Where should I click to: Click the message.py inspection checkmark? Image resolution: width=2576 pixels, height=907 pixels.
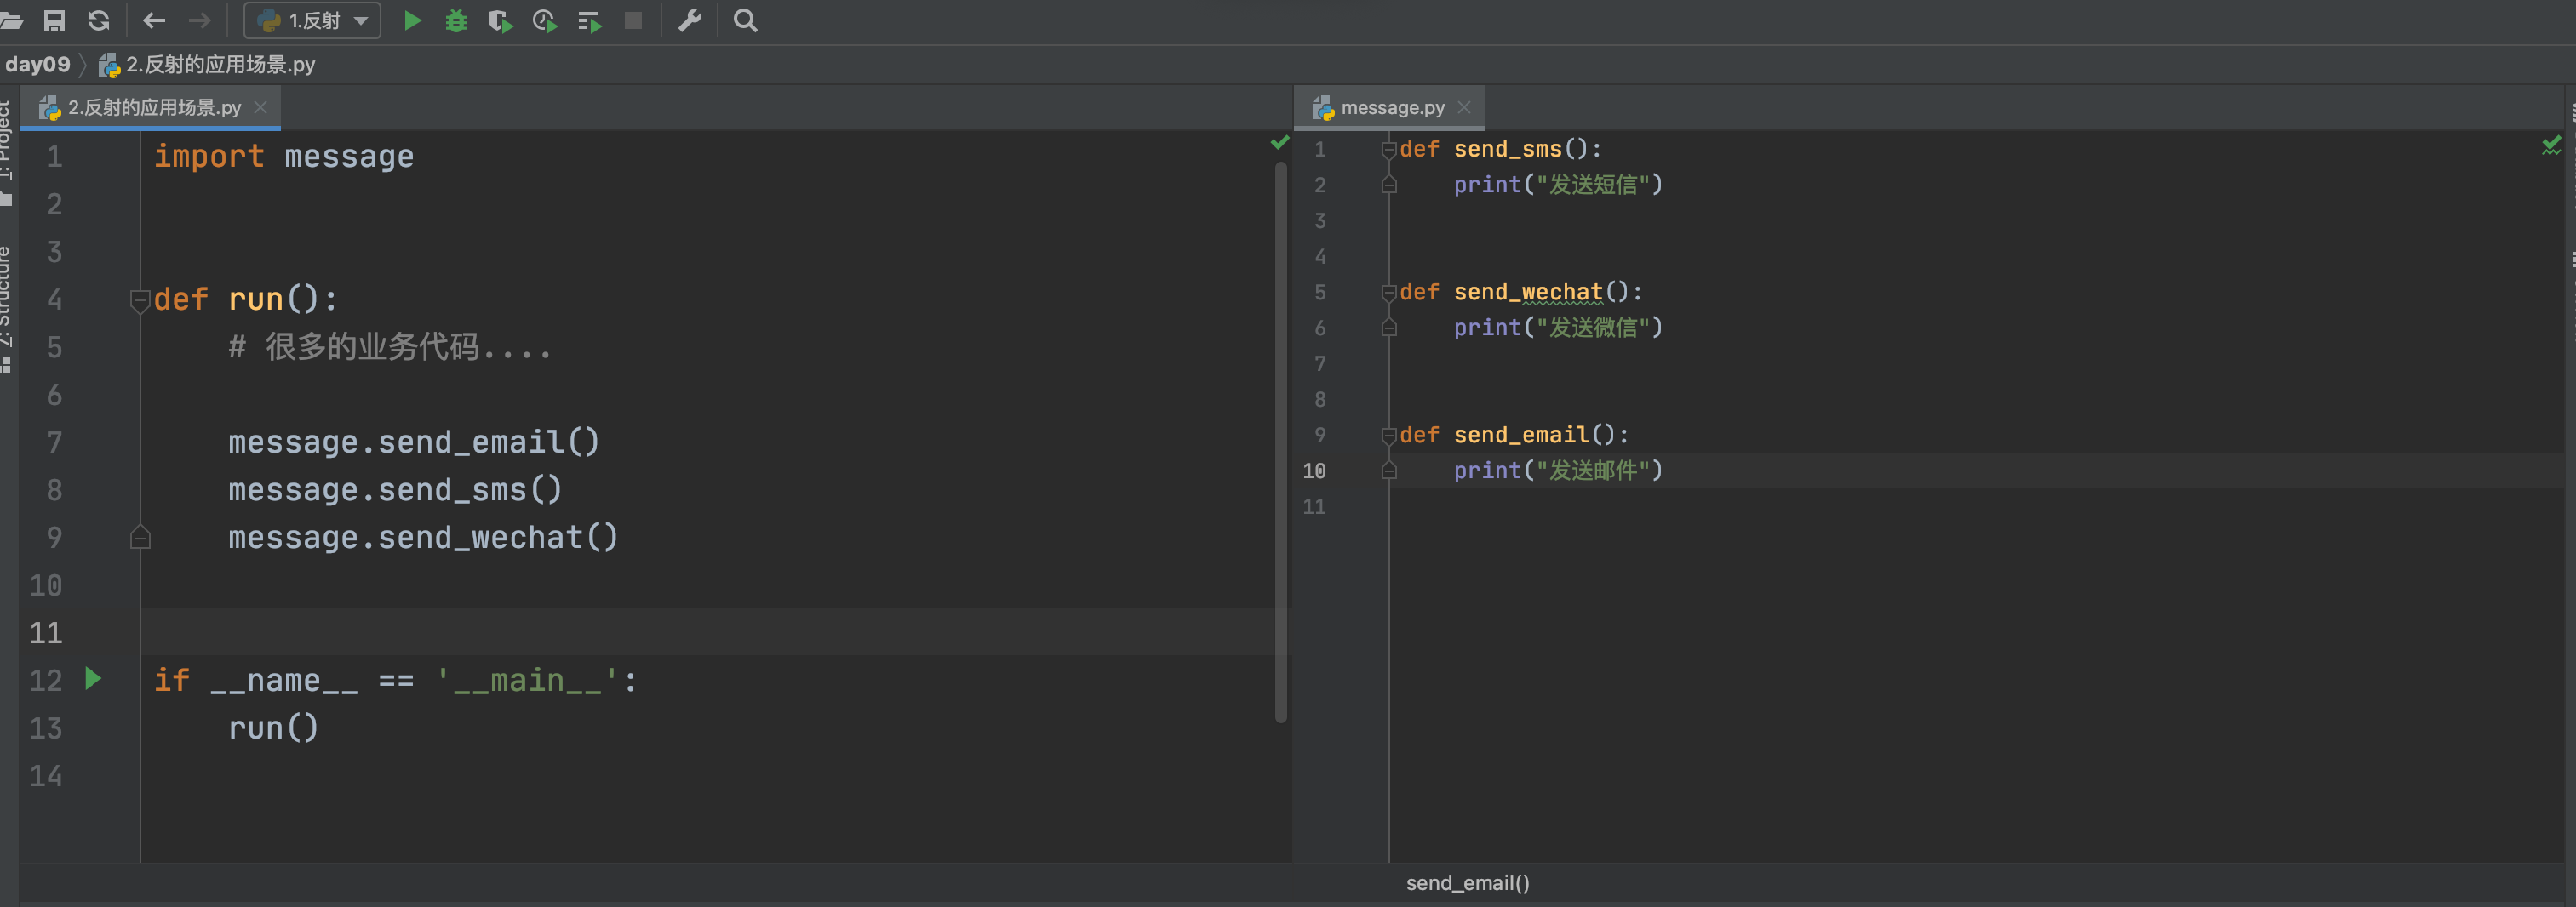[2552, 146]
